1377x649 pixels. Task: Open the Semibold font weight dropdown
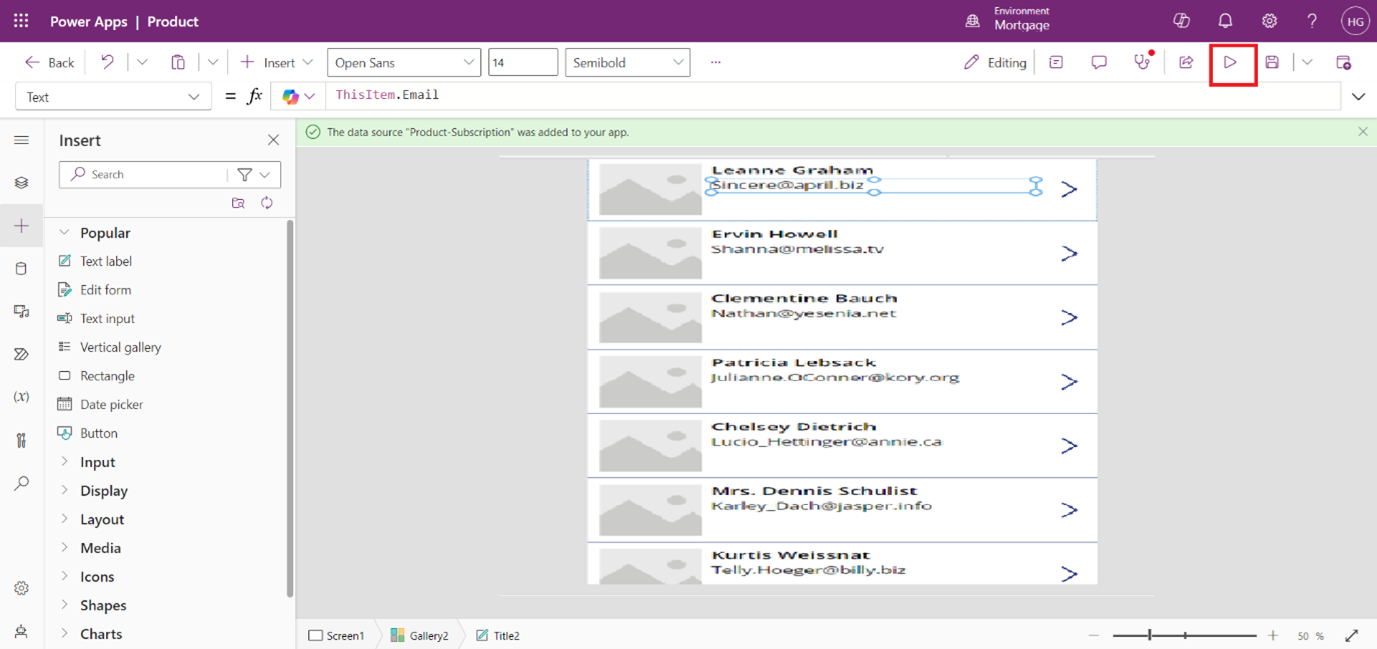(627, 62)
